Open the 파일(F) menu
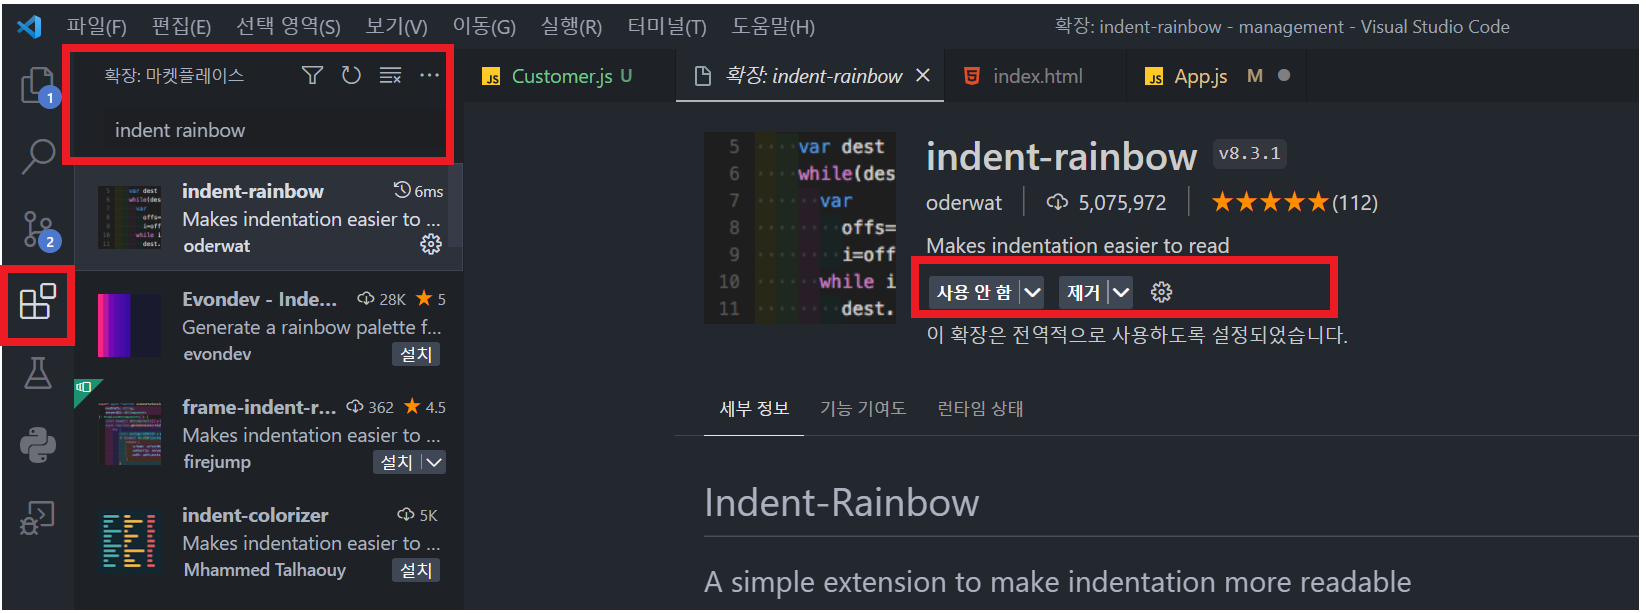The height and width of the screenshot is (613, 1646). tap(96, 26)
